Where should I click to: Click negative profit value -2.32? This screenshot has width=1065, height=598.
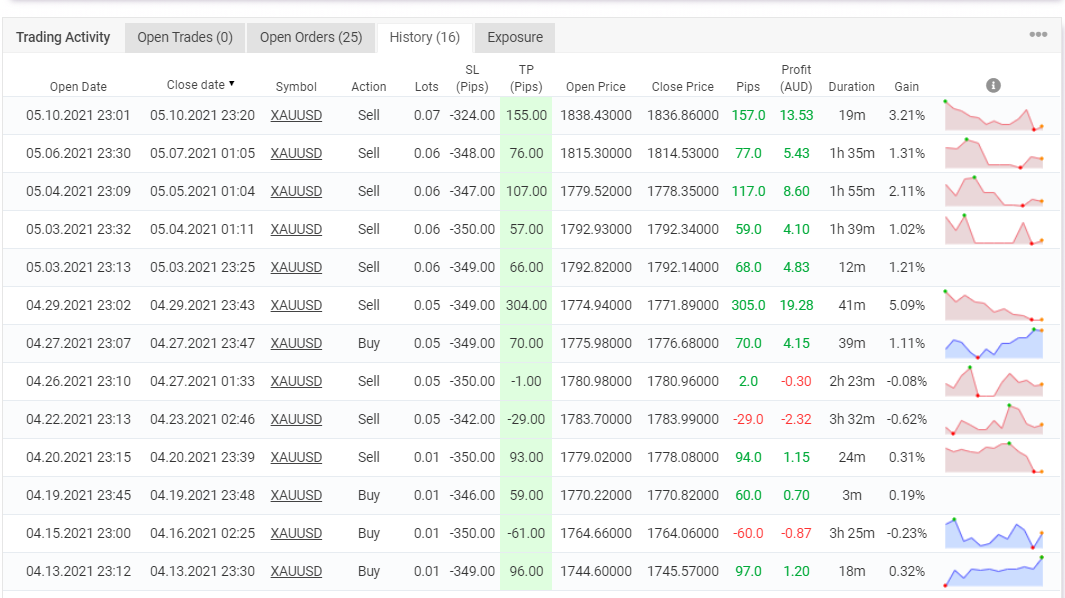[x=796, y=420]
